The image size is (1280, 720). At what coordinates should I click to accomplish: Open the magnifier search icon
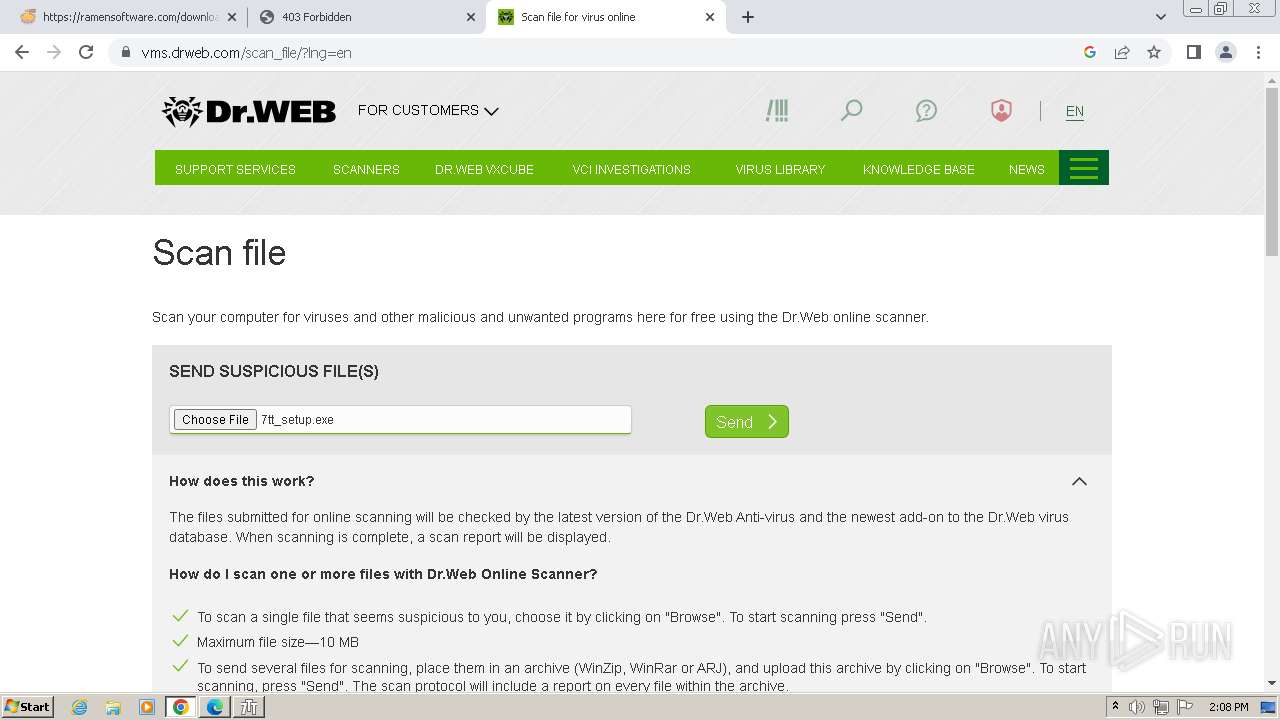851,110
